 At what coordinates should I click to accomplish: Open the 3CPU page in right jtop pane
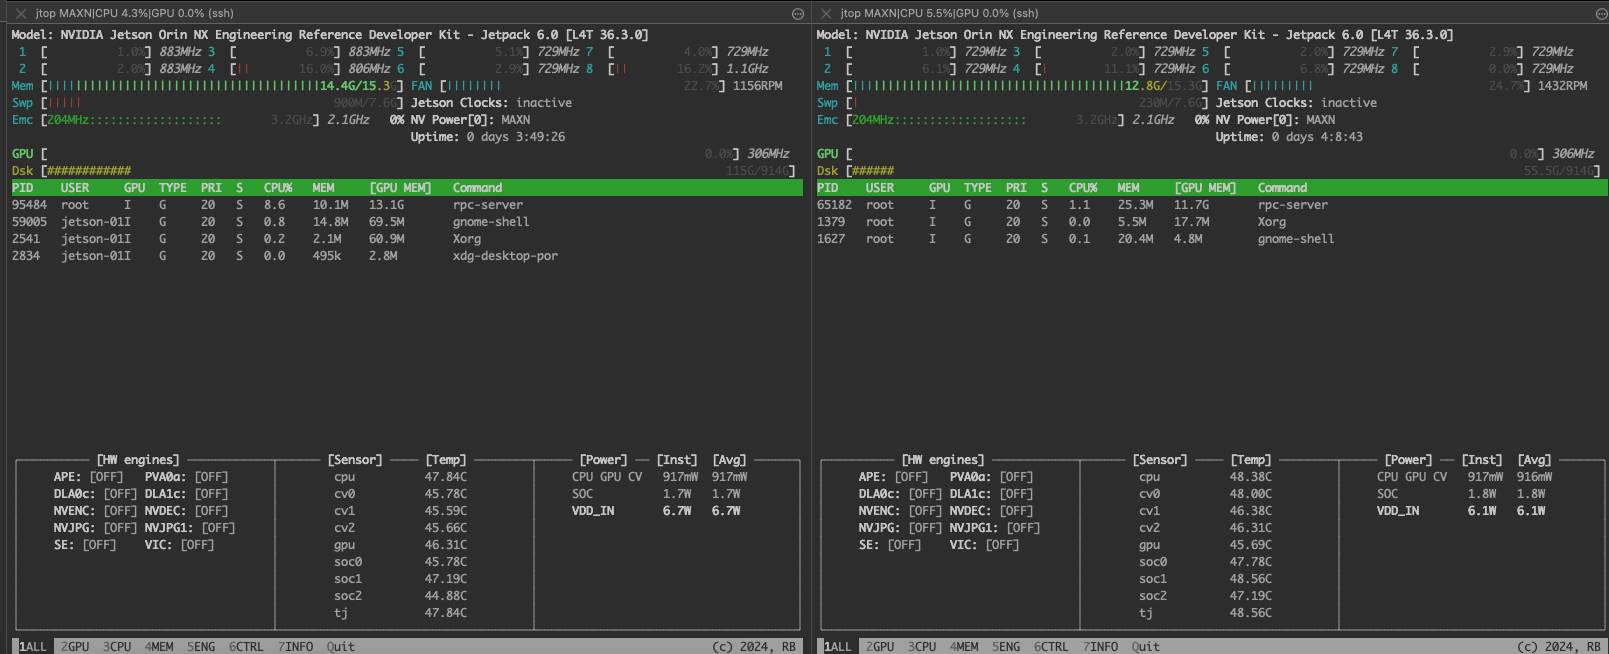[x=922, y=646]
